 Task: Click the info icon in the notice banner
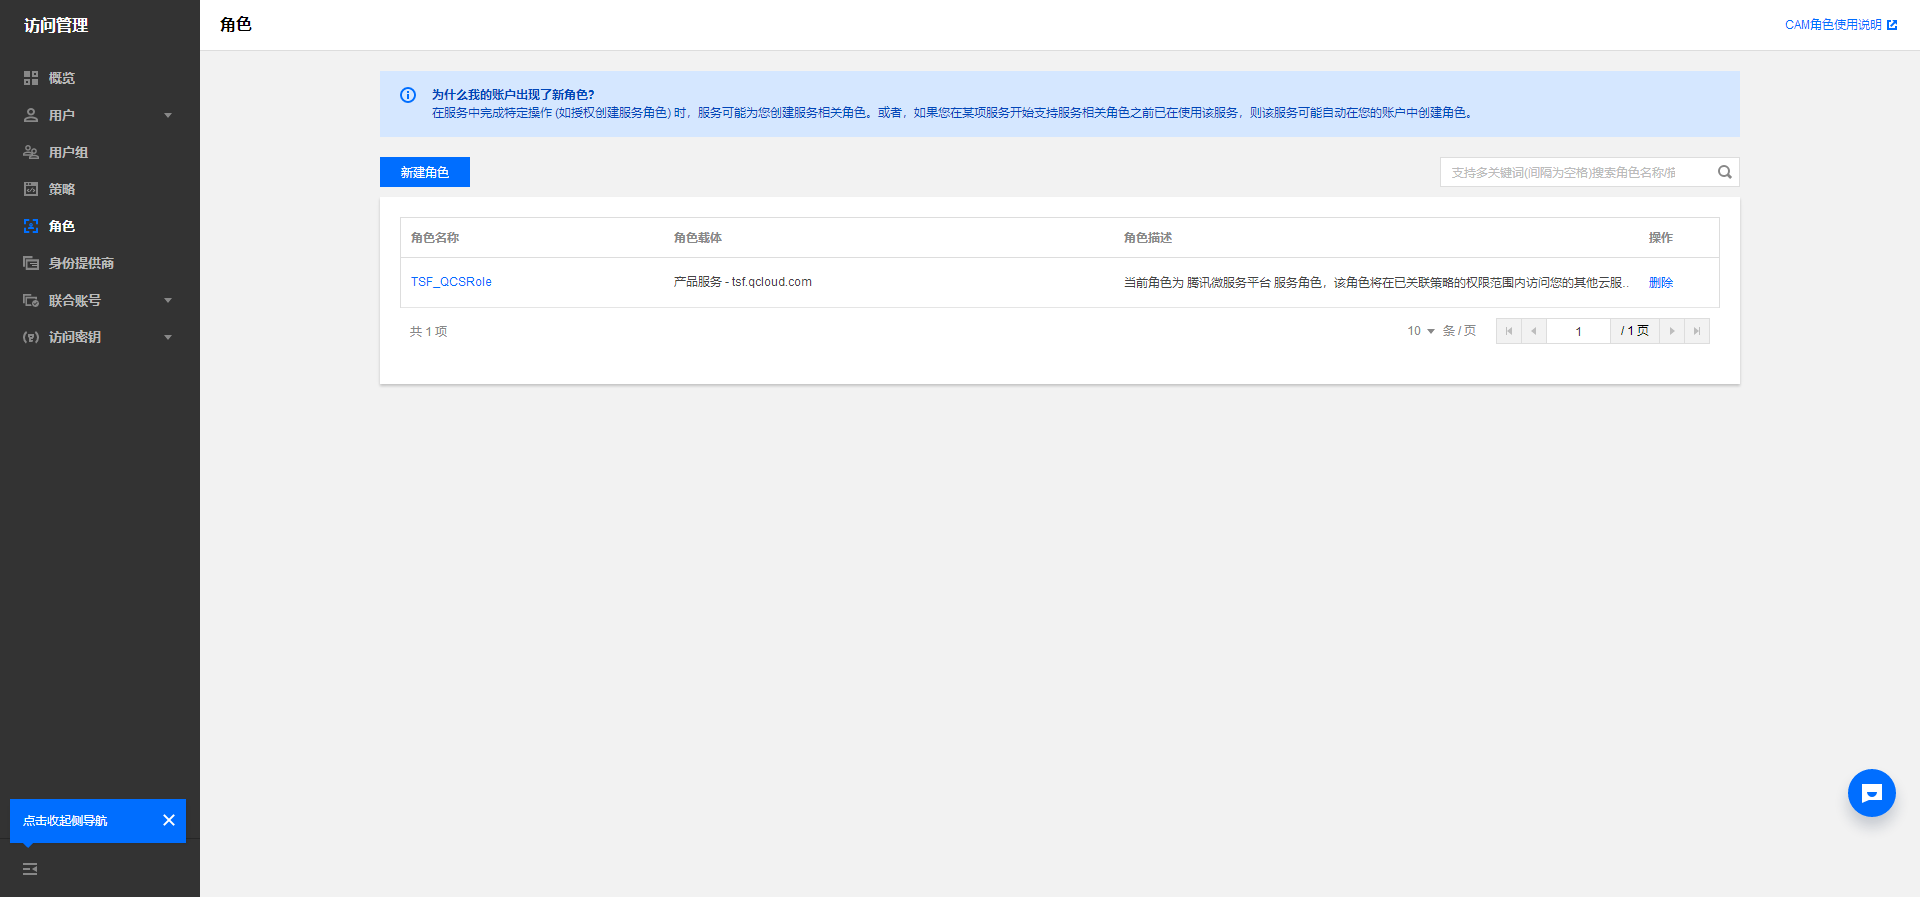tap(408, 95)
